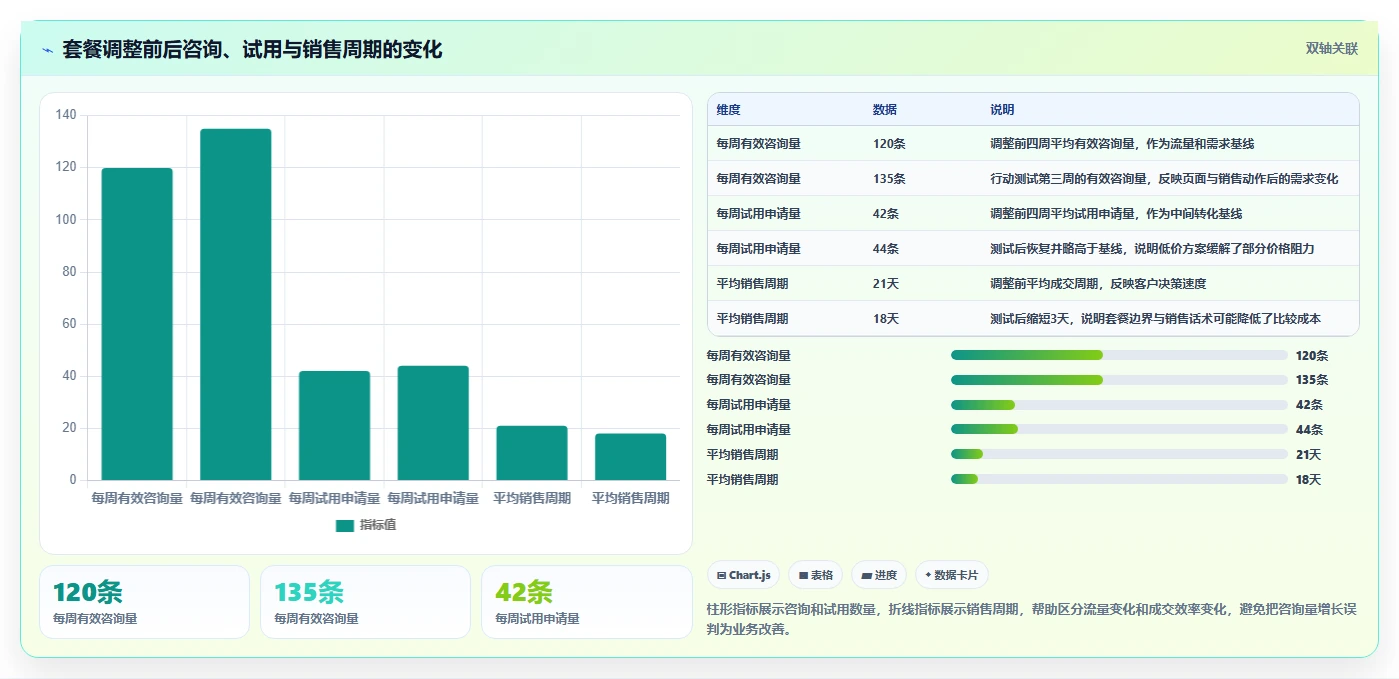
Task: Open the 135条 data card
Action: 365,602
